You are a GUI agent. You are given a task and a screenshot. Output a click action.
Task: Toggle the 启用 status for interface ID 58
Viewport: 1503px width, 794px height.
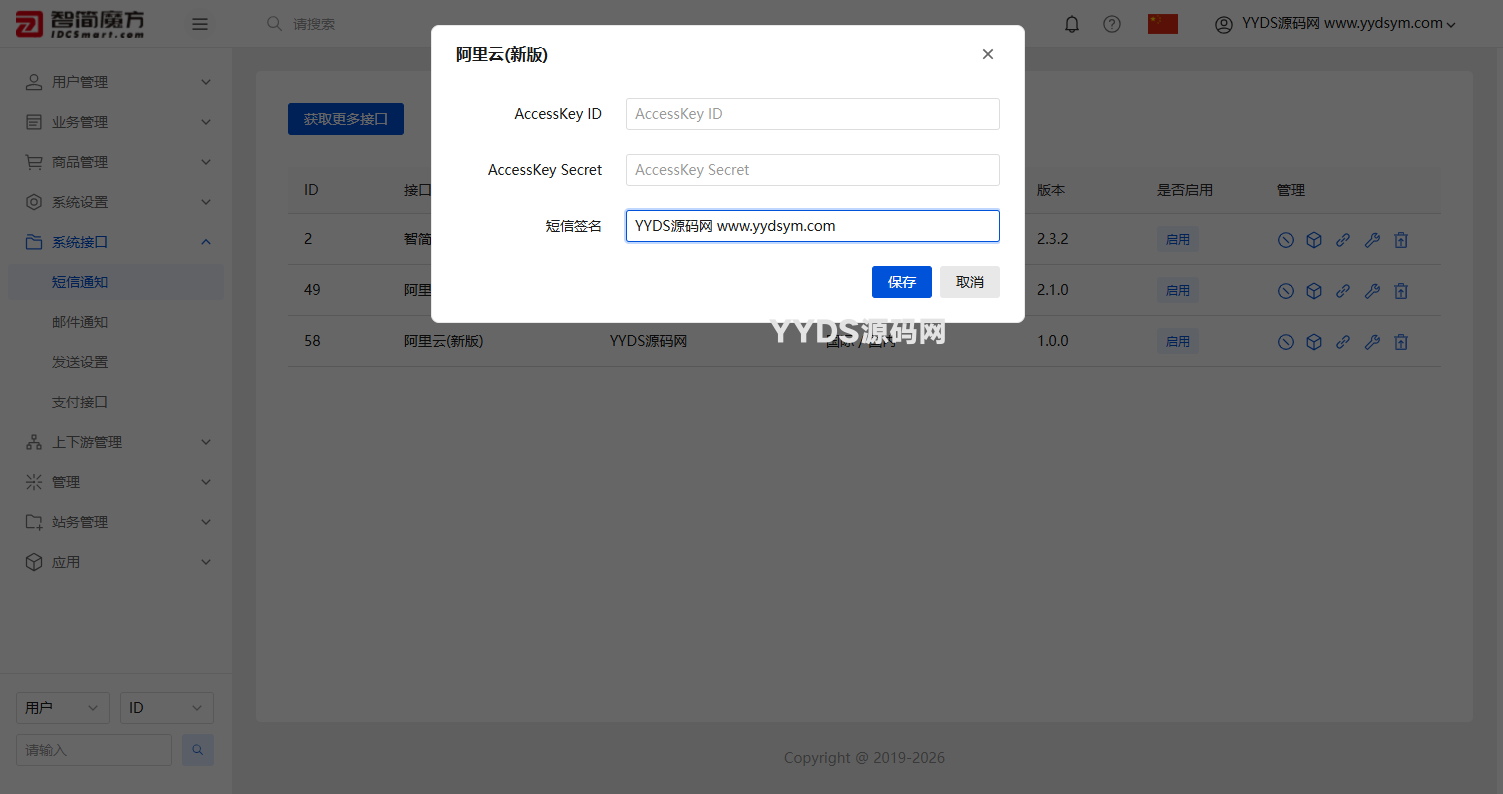(1178, 341)
